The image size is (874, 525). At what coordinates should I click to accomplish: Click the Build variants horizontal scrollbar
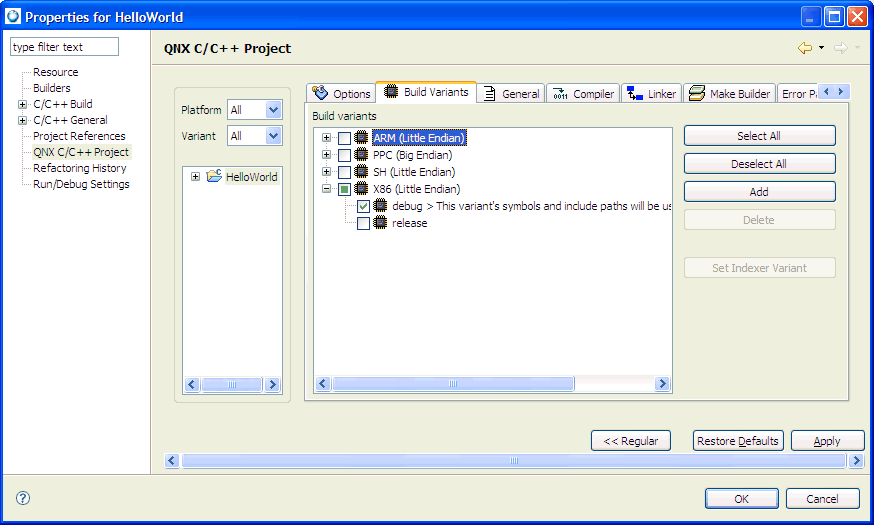[x=492, y=384]
